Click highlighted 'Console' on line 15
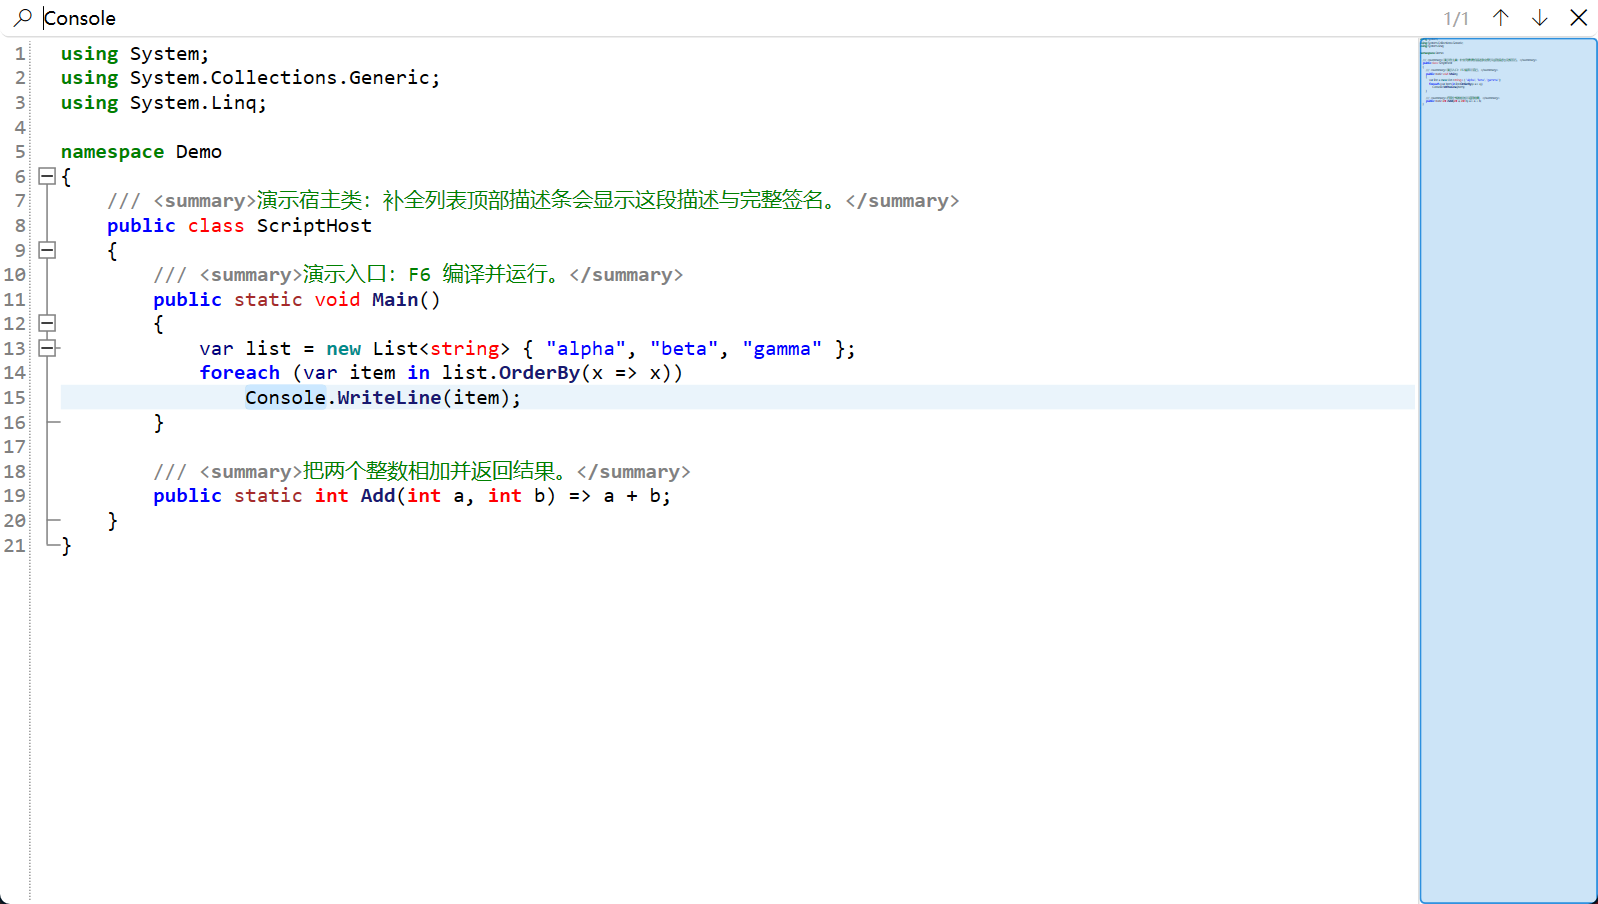 (285, 397)
